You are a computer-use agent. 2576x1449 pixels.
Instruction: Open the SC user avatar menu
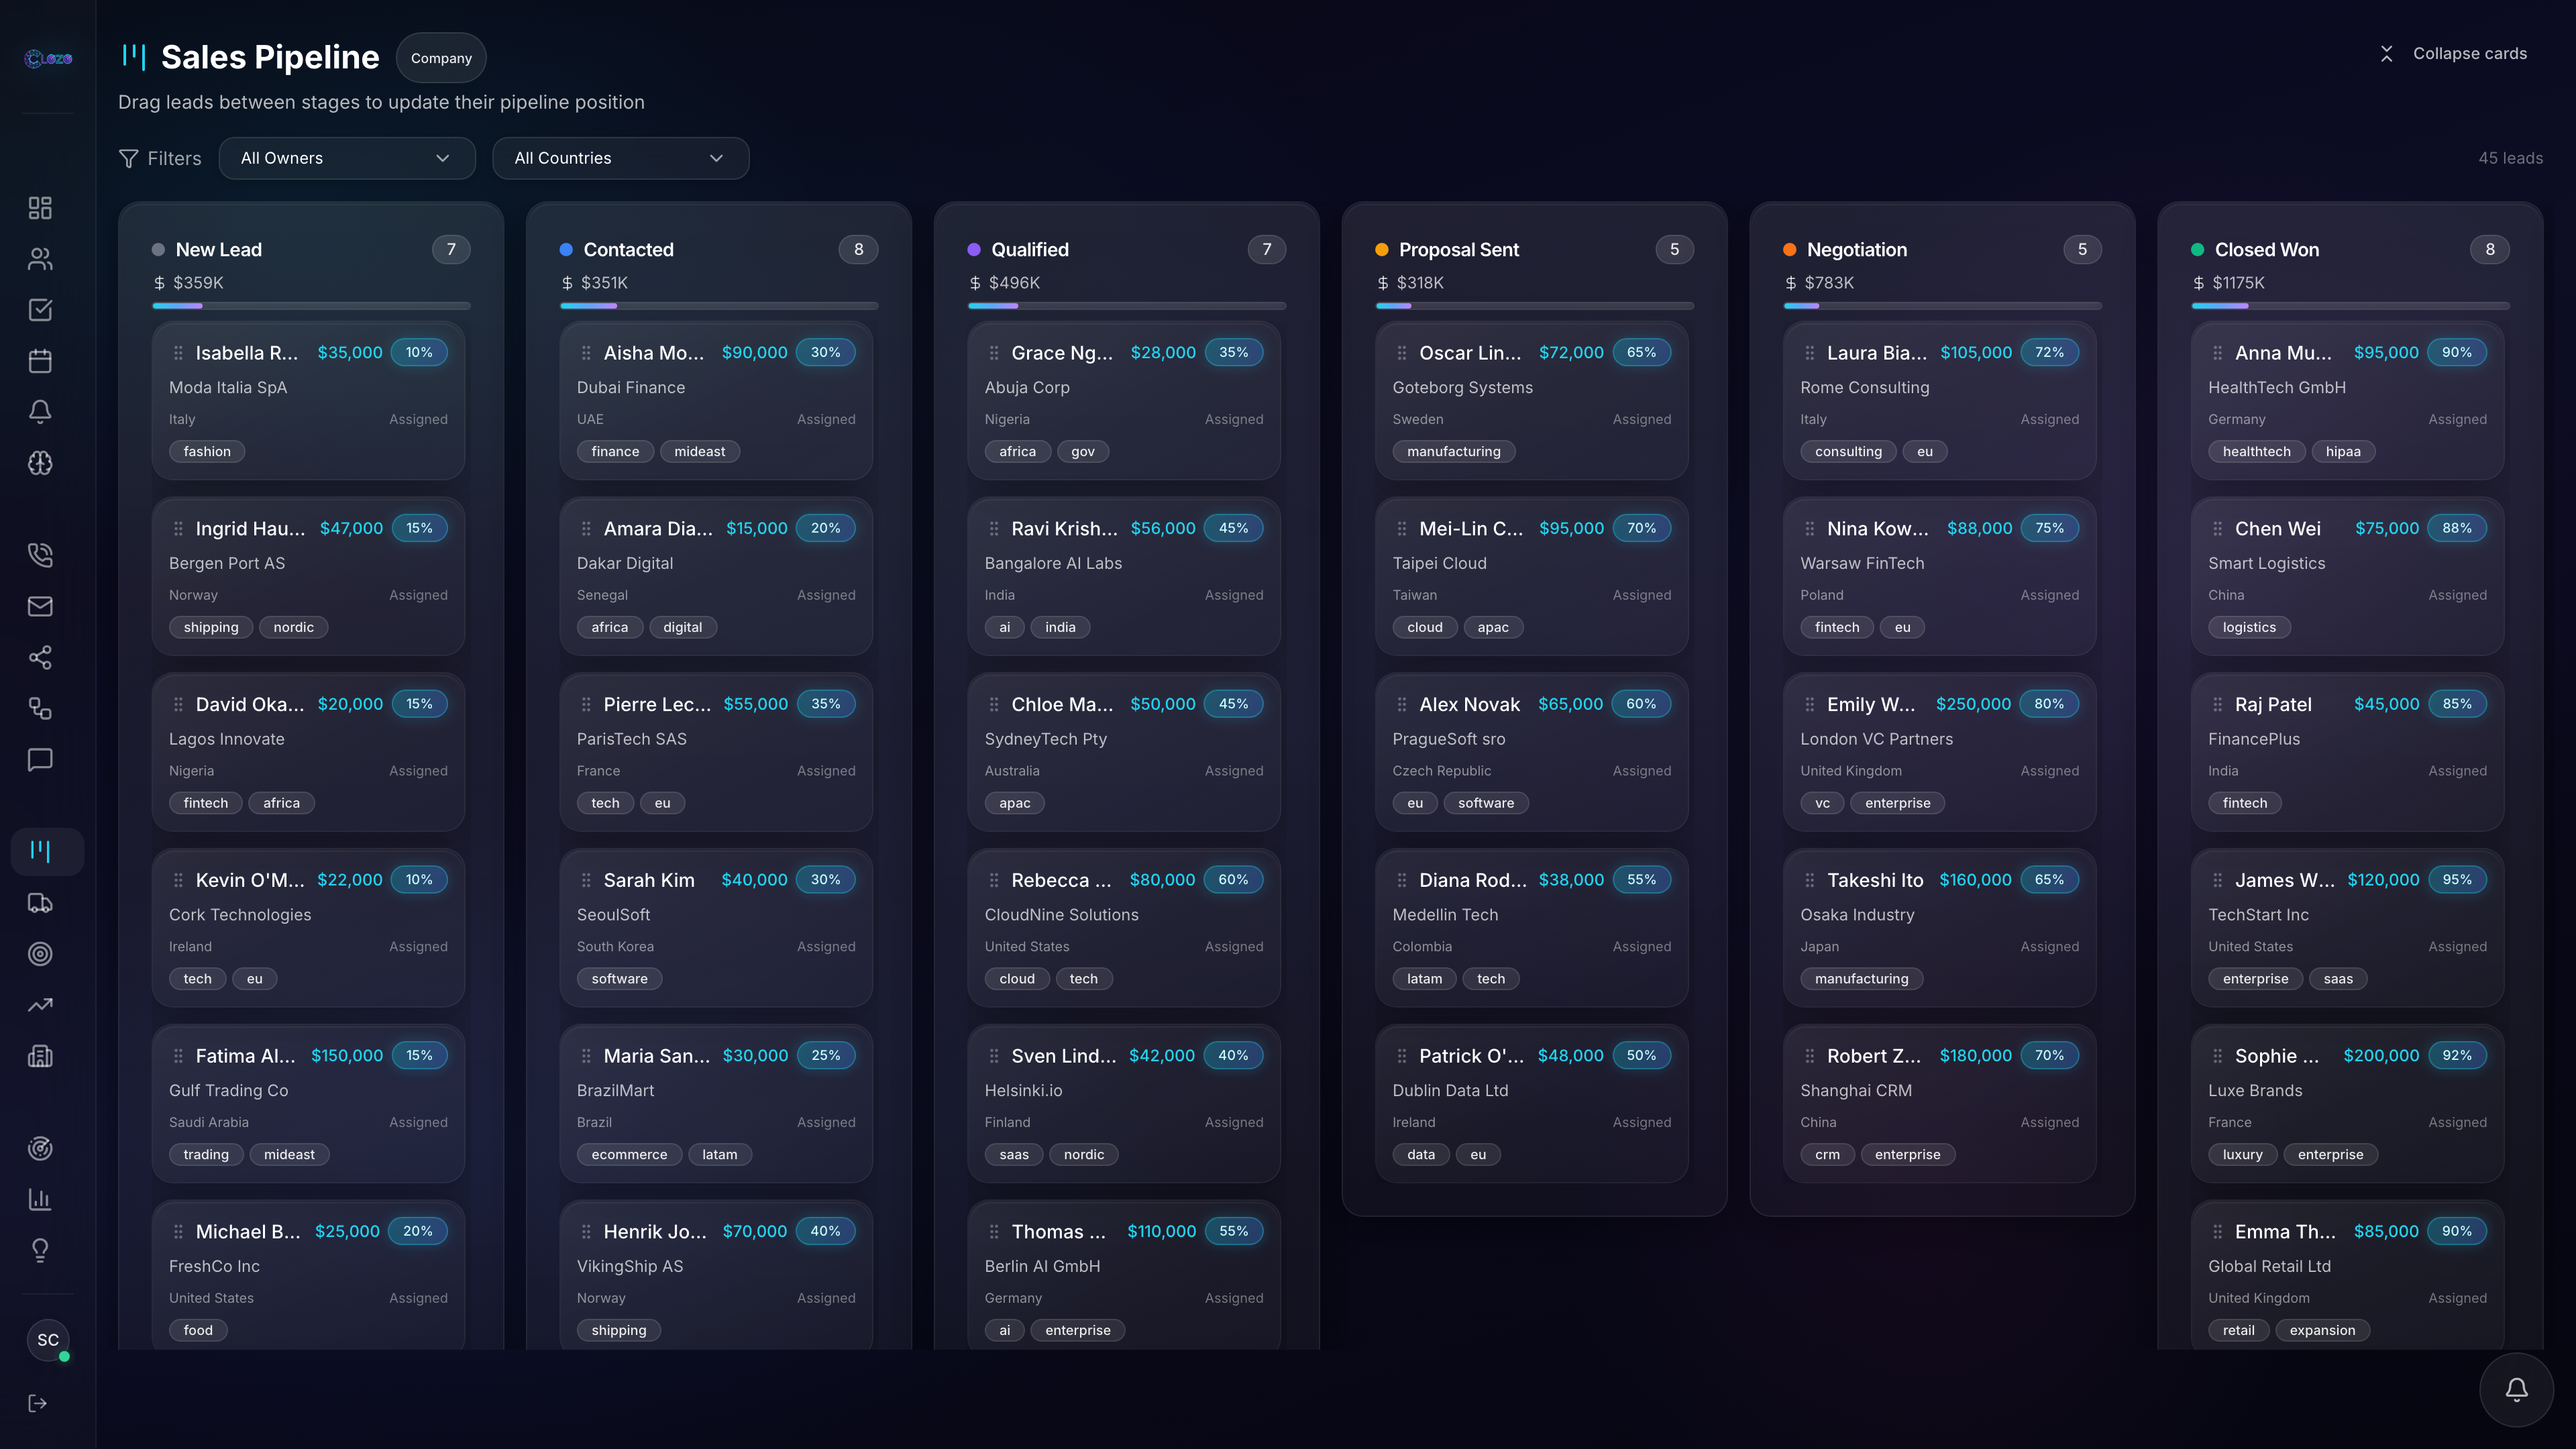(48, 1340)
